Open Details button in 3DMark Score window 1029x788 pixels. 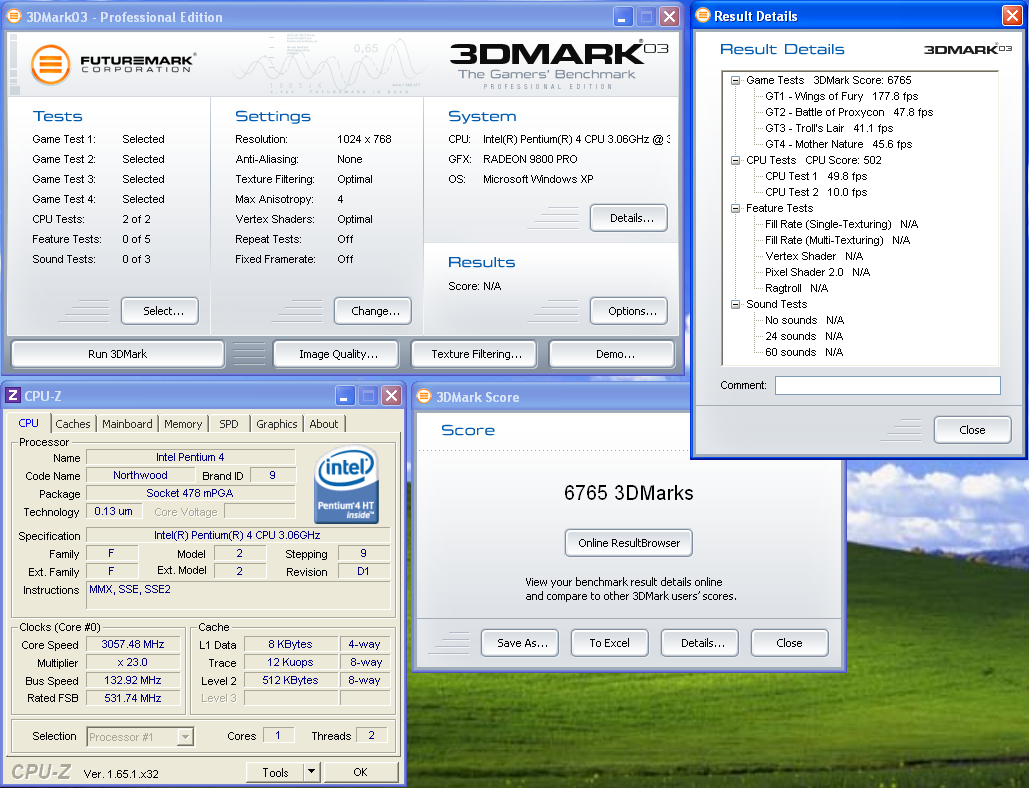pyautogui.click(x=700, y=643)
